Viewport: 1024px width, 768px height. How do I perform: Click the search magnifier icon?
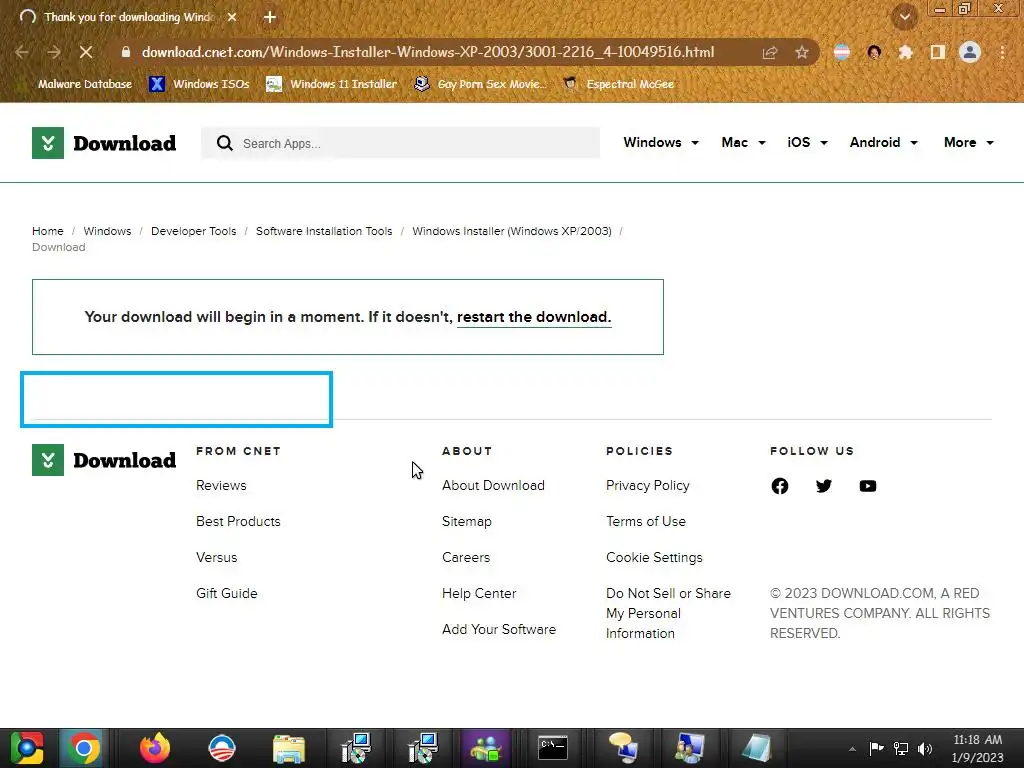[225, 143]
